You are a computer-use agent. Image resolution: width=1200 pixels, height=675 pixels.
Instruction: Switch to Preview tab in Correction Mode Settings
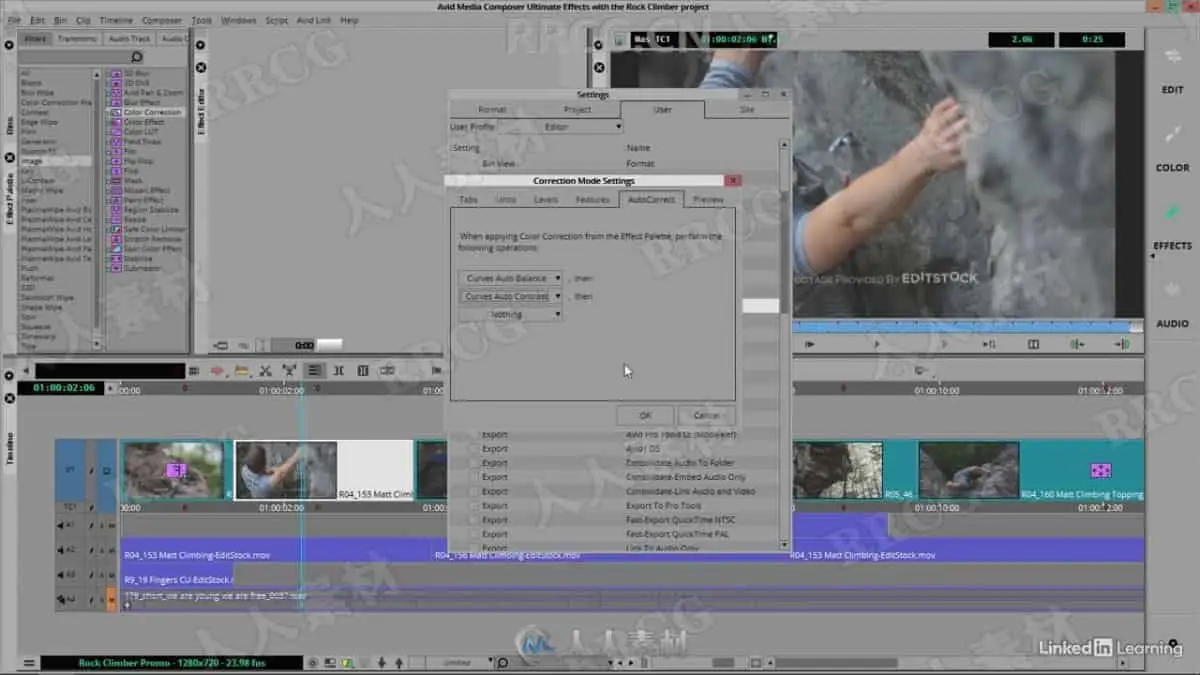click(708, 200)
